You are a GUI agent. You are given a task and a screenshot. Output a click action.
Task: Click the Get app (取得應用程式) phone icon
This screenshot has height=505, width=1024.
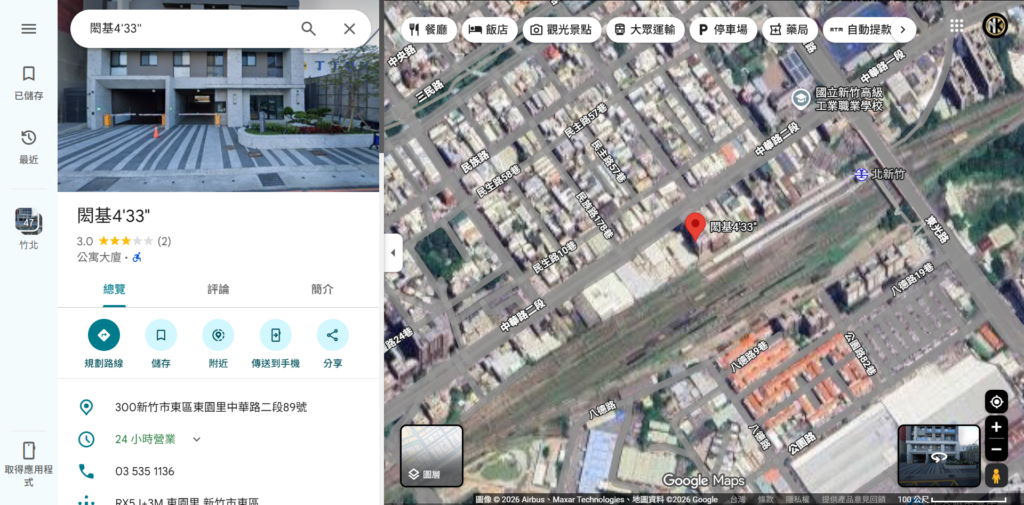29,464
